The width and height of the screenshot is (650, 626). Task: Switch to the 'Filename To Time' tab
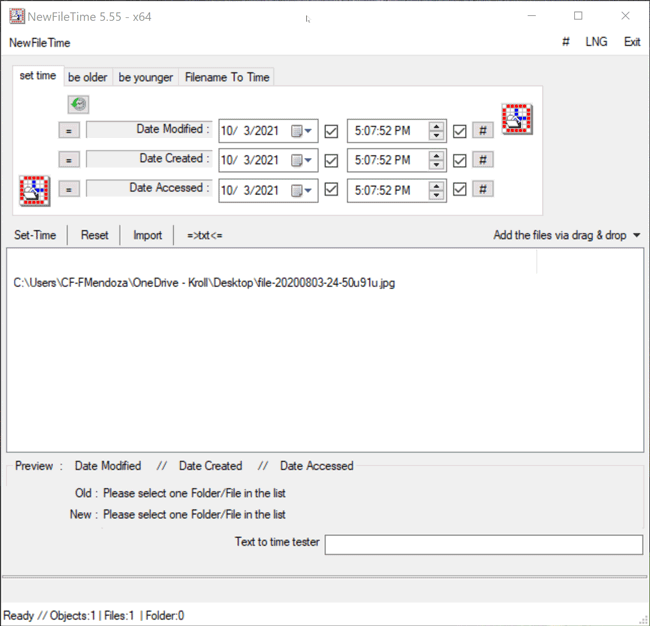tap(227, 77)
